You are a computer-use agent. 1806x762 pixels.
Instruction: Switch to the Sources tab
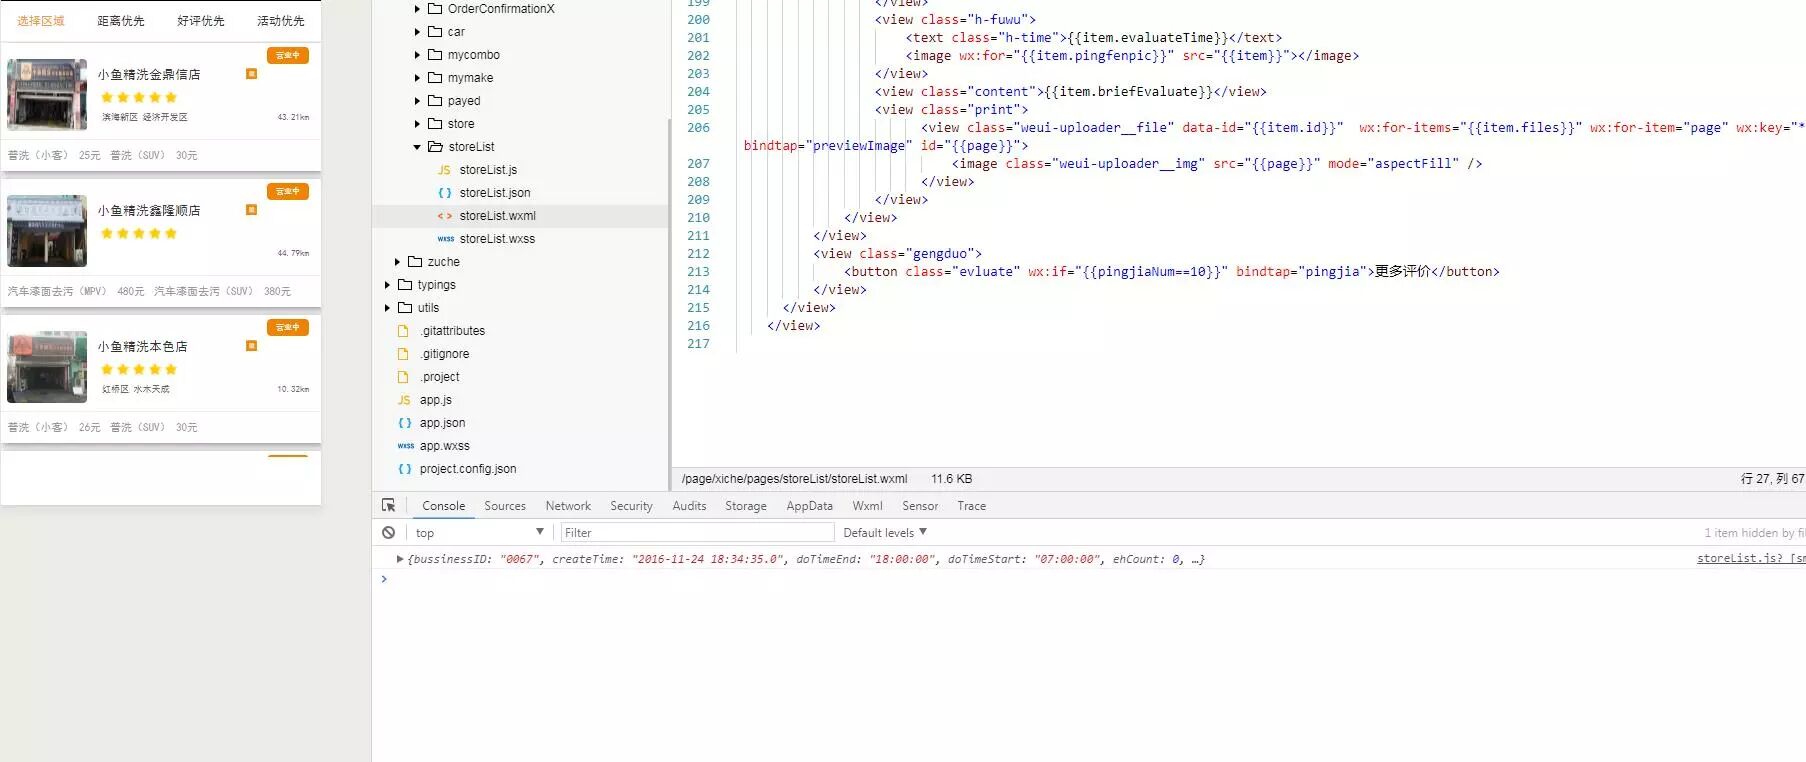(505, 506)
